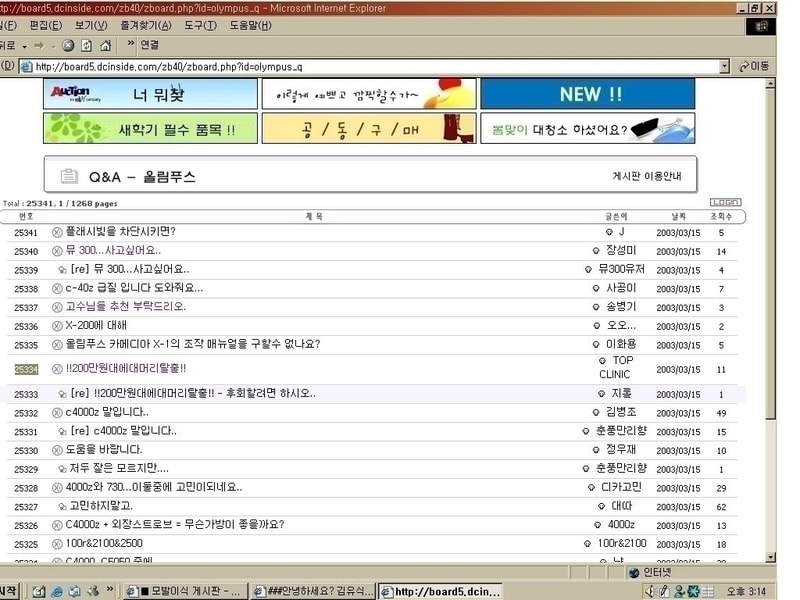Click the notepad icon beside Q&A 올림푸스
The height and width of the screenshot is (600, 800).
pos(69,176)
